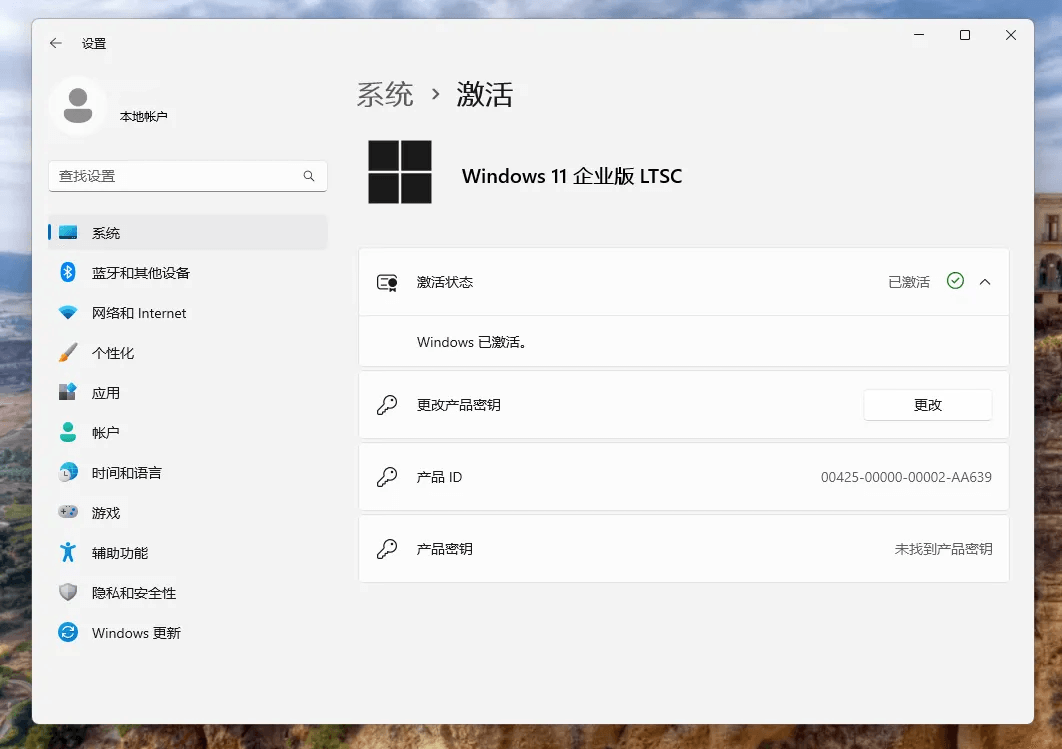Select the System monitor icon in sidebar
The height and width of the screenshot is (749, 1062).
coord(68,232)
